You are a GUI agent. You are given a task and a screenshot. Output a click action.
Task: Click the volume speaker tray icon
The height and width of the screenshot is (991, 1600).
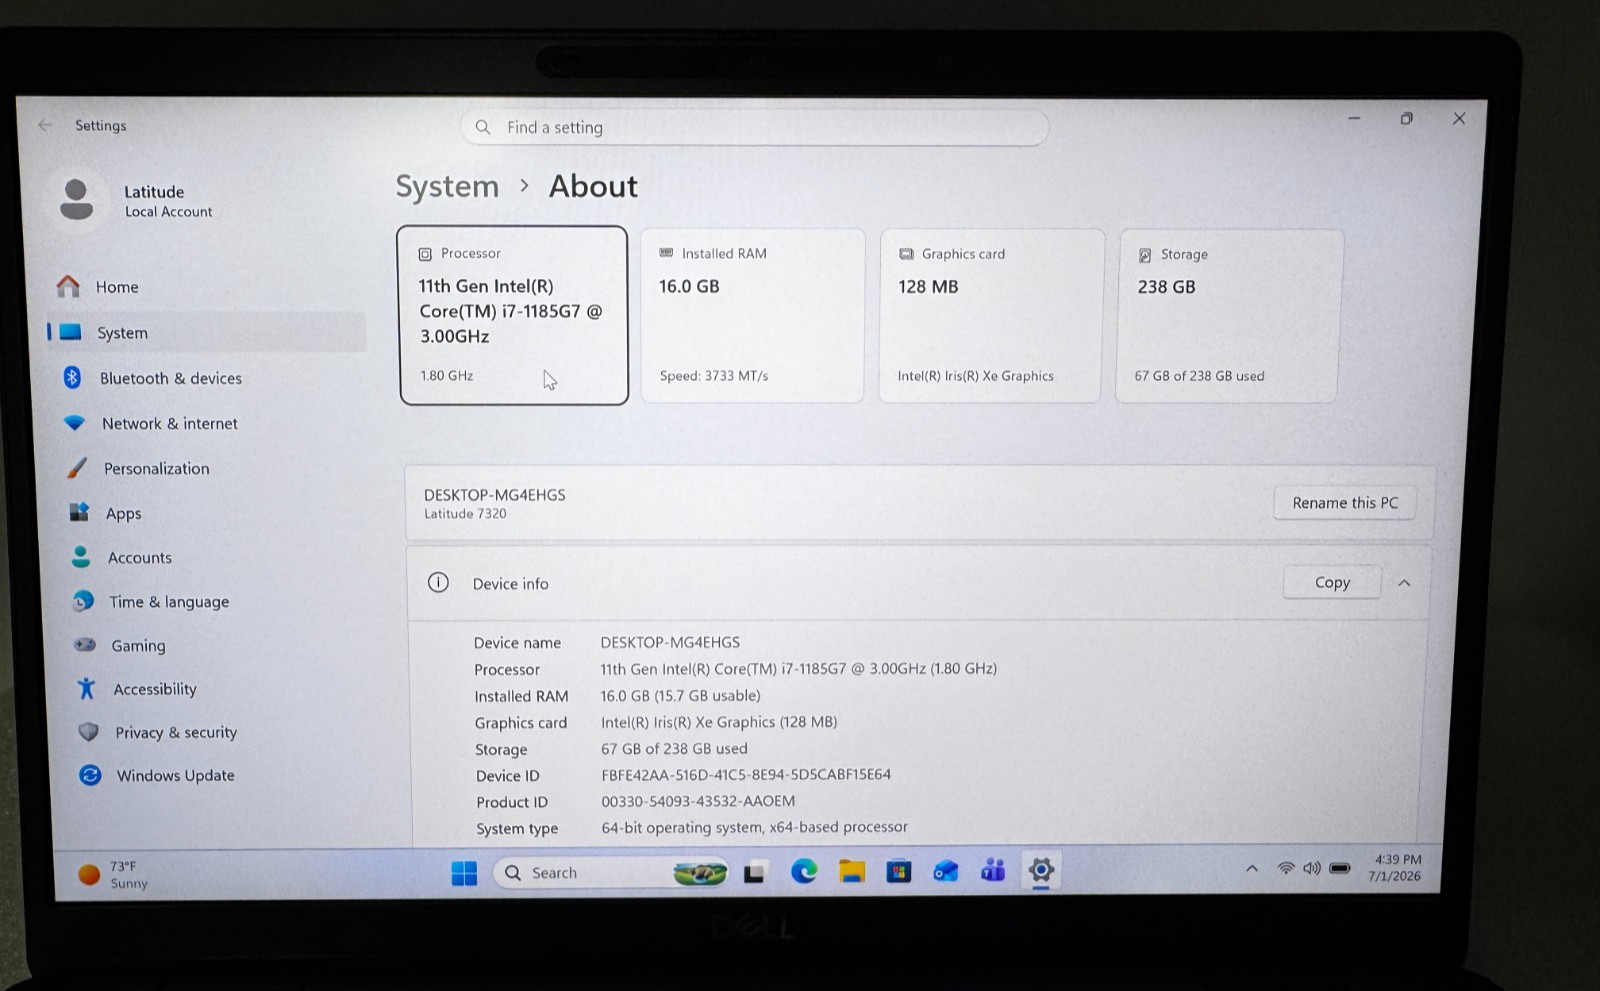[x=1312, y=868]
